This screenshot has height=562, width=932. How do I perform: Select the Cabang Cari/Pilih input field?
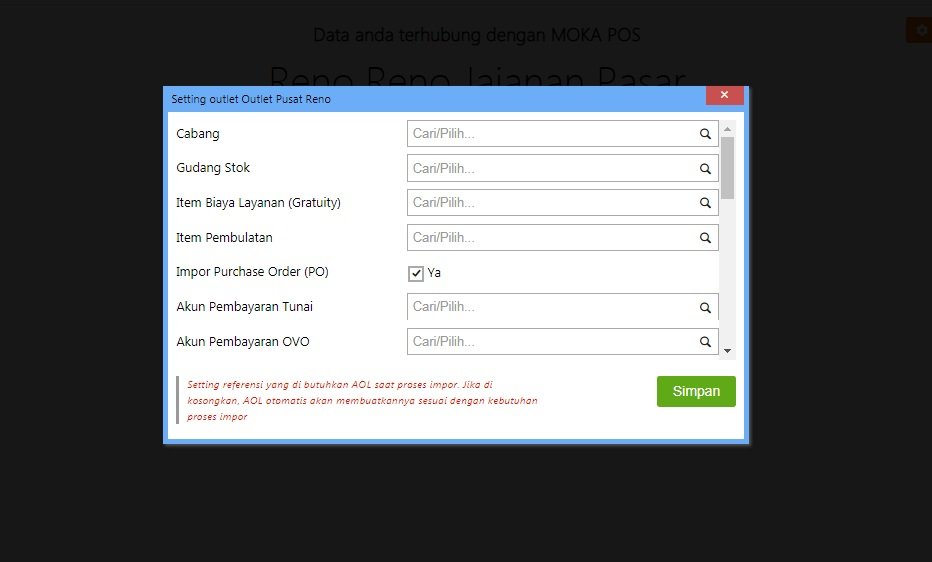[x=550, y=134]
